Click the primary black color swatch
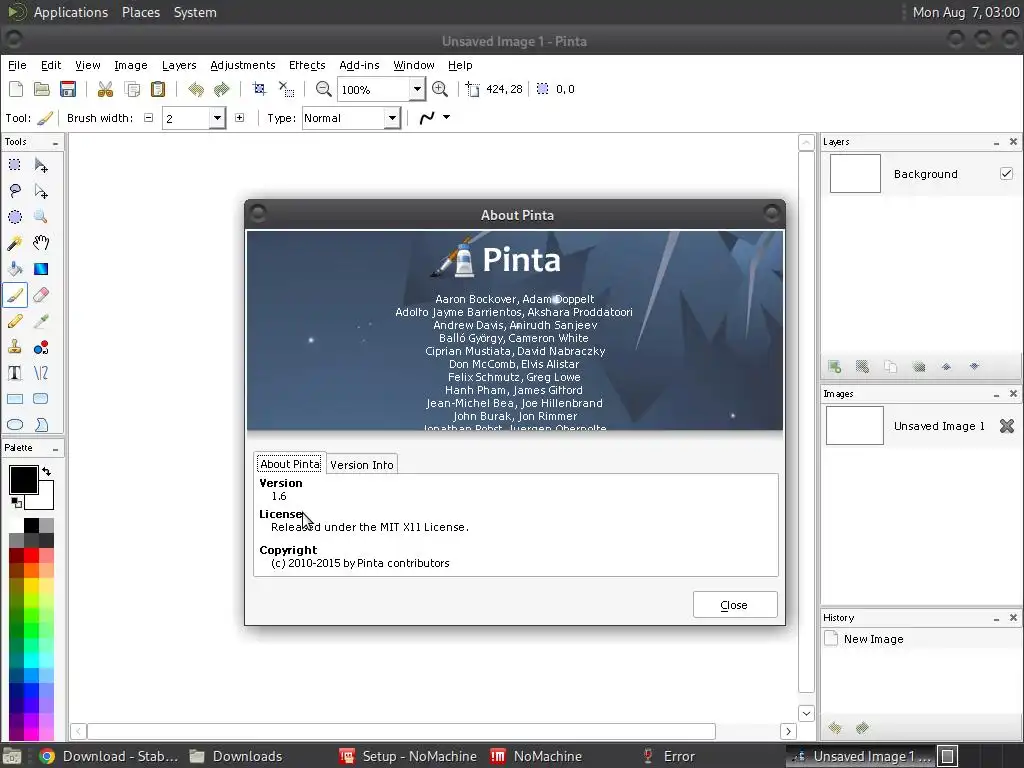 24,480
